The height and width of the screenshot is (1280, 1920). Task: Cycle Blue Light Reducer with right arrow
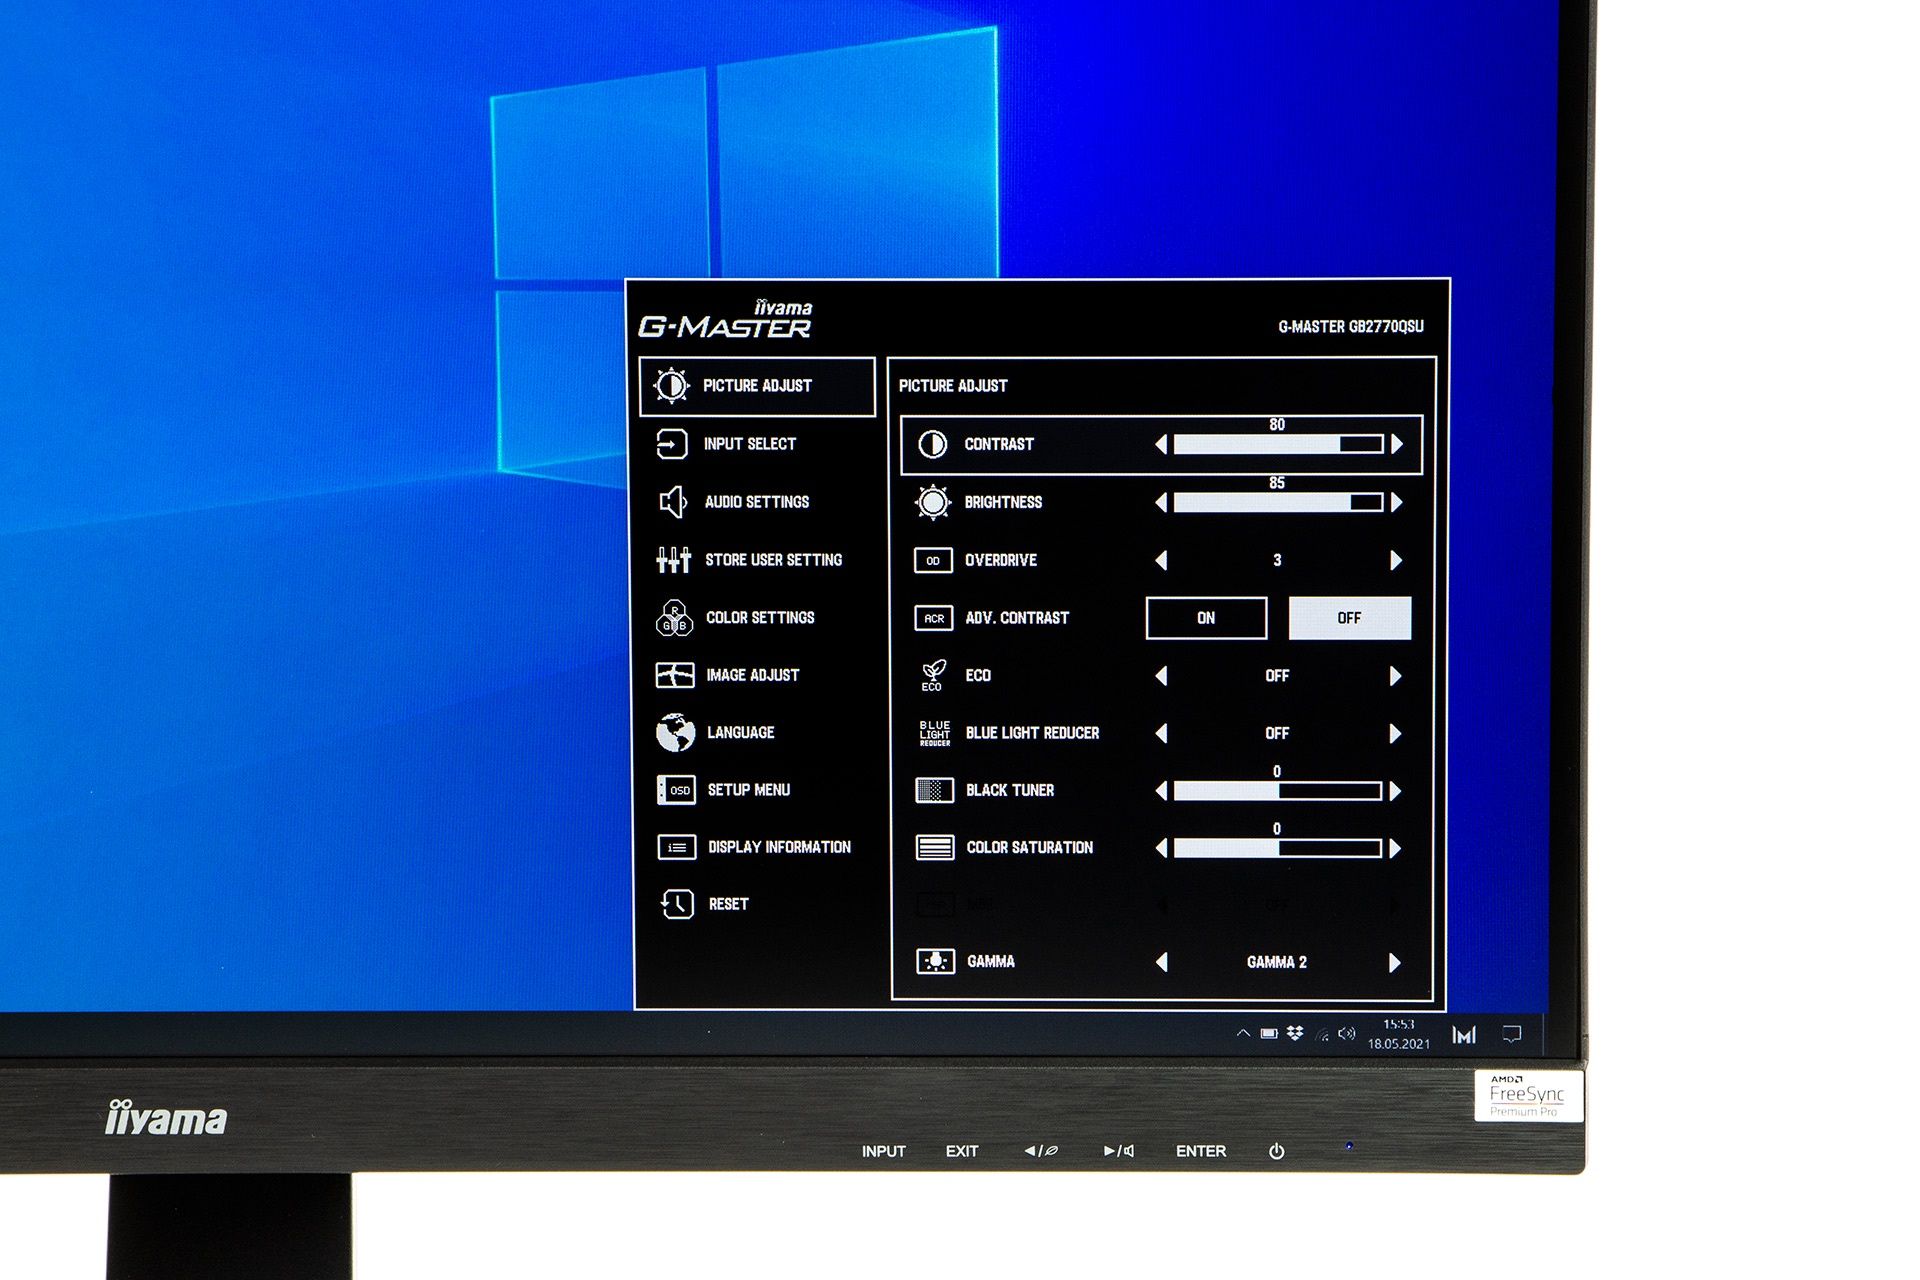[x=1397, y=733]
